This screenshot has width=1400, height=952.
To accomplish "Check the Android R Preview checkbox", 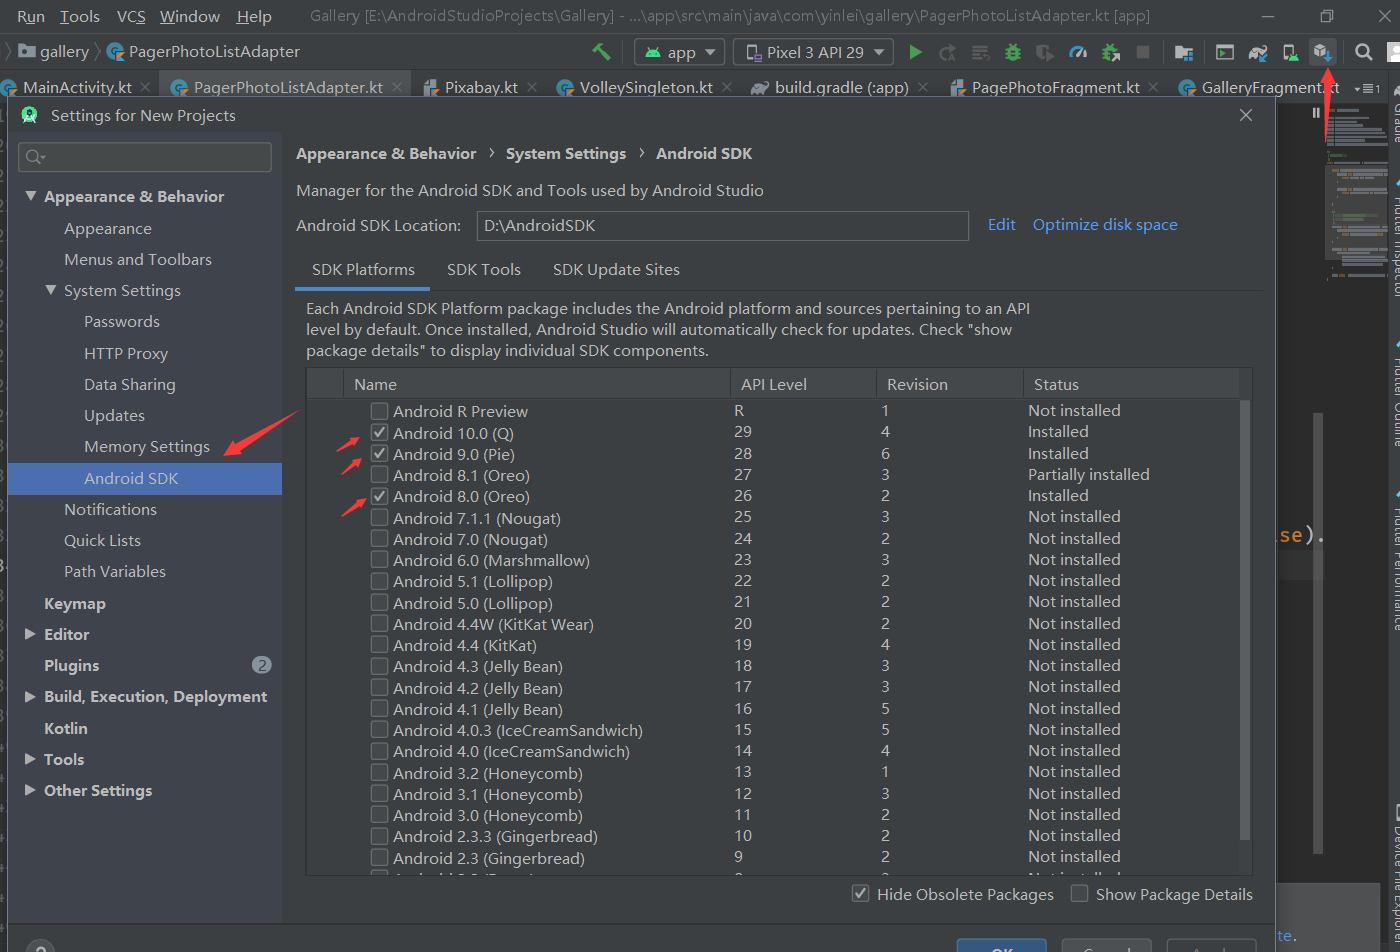I will click(379, 411).
